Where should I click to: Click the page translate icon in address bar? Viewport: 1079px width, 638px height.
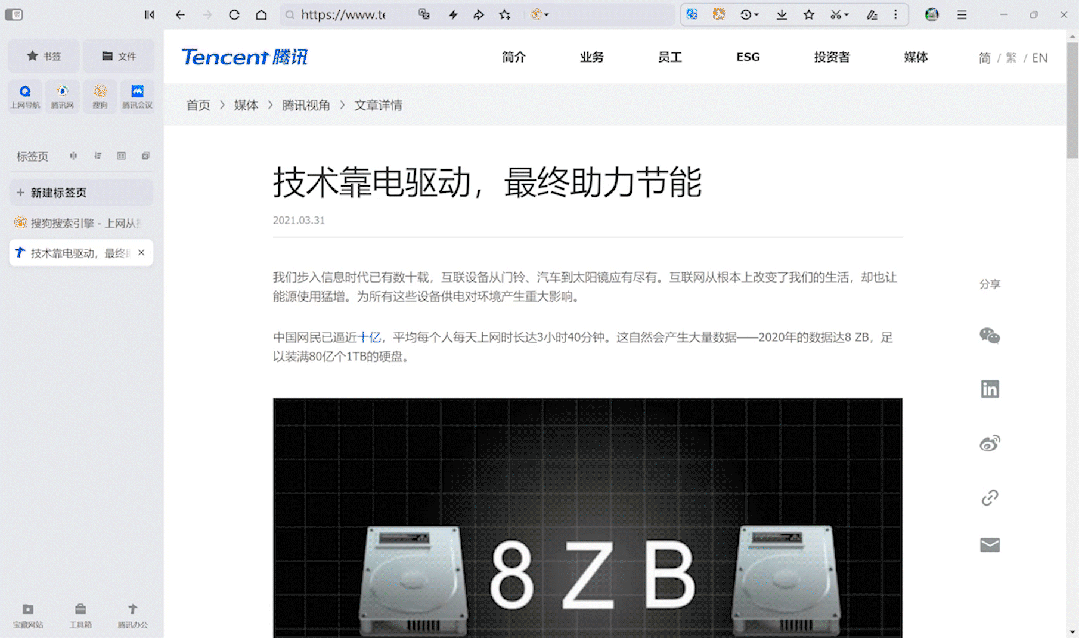coord(424,14)
